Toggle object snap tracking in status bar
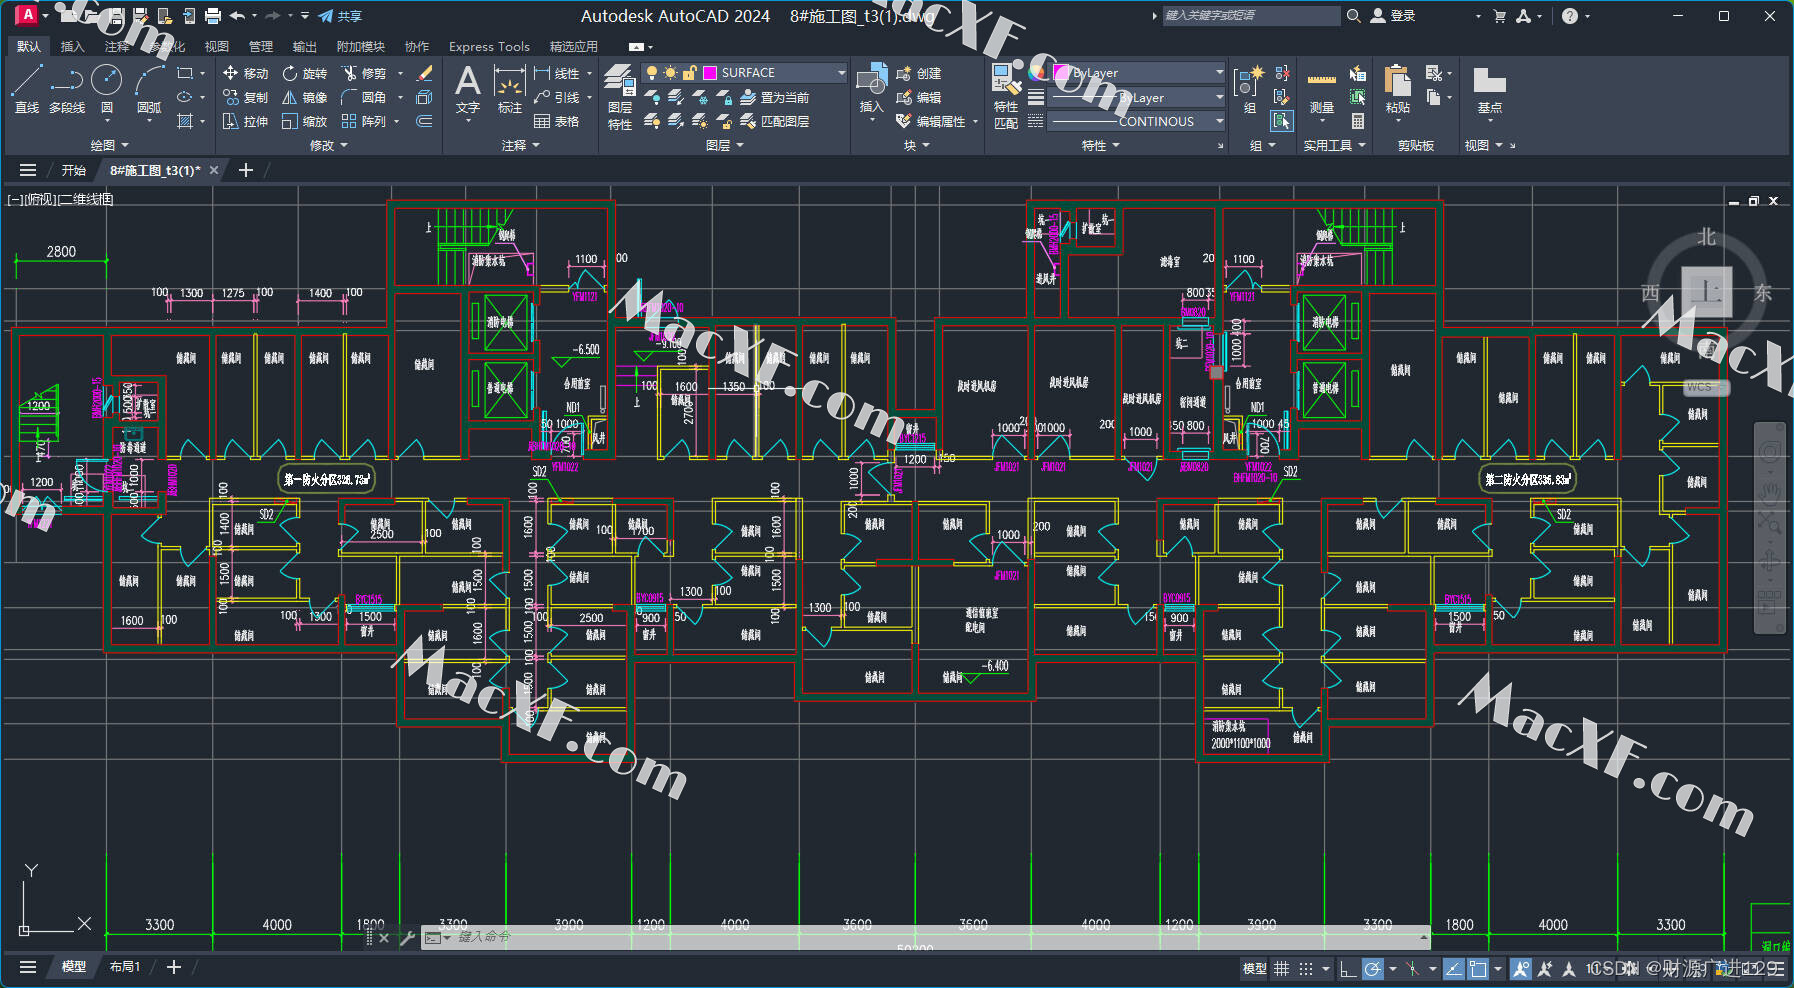Image resolution: width=1794 pixels, height=988 pixels. [1453, 968]
